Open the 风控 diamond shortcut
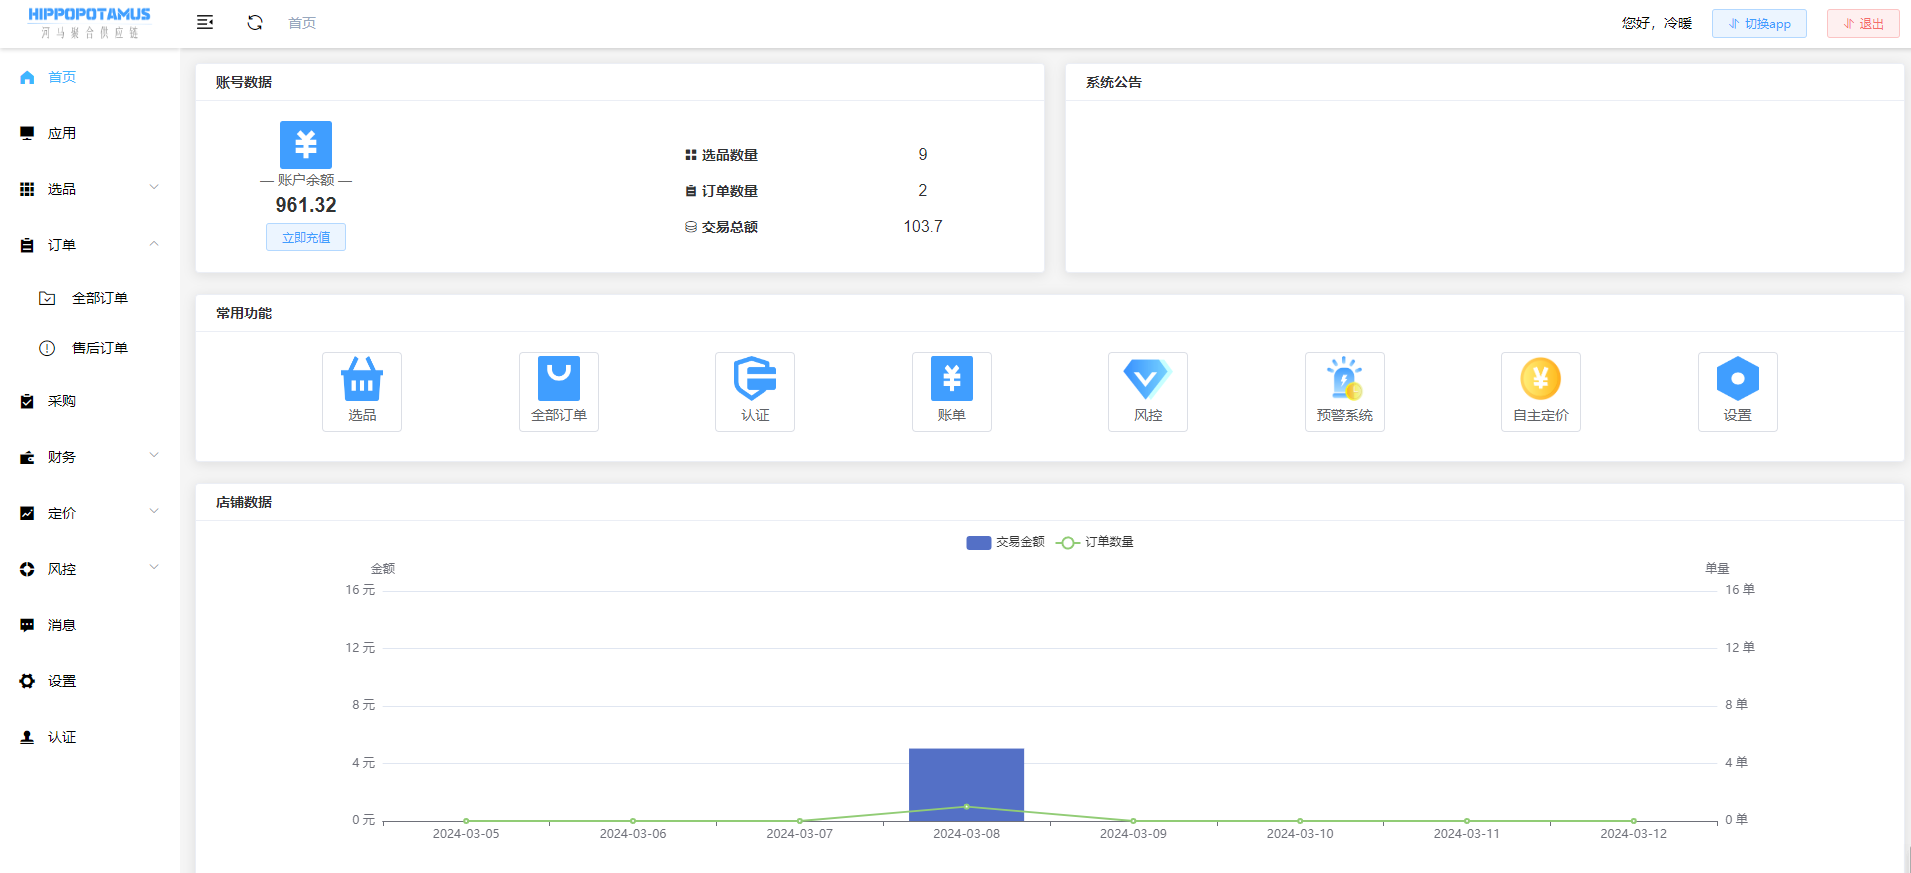This screenshot has height=873, width=1911. [x=1148, y=392]
